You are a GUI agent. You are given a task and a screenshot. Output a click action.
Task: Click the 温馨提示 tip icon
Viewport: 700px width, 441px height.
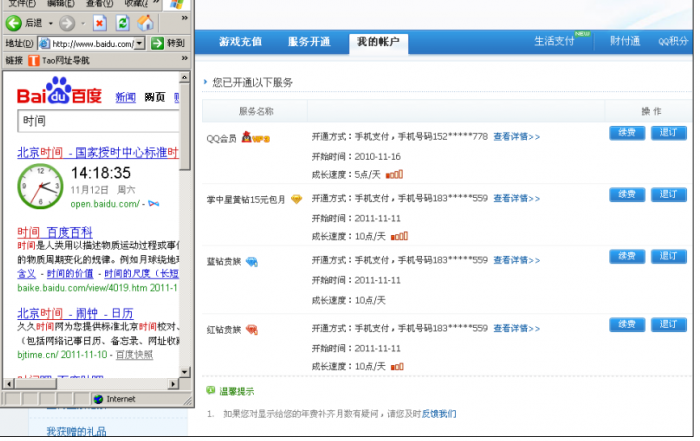(210, 391)
